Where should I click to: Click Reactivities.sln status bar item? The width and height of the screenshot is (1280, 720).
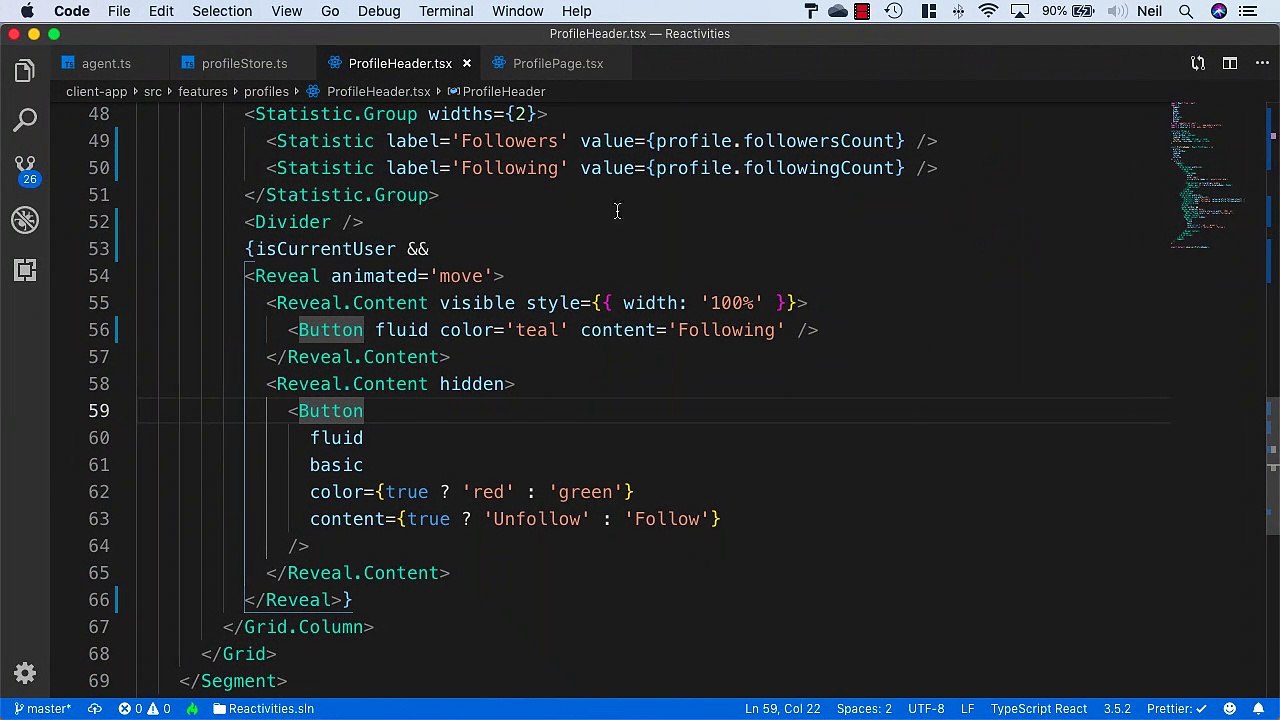coord(263,708)
